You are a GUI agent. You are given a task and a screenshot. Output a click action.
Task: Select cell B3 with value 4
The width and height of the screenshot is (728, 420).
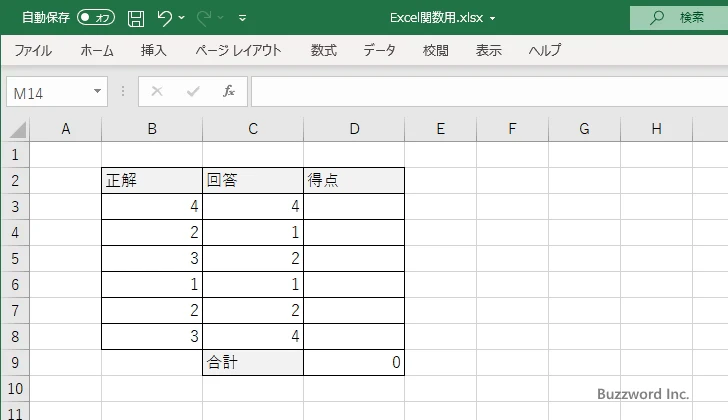[x=152, y=207]
